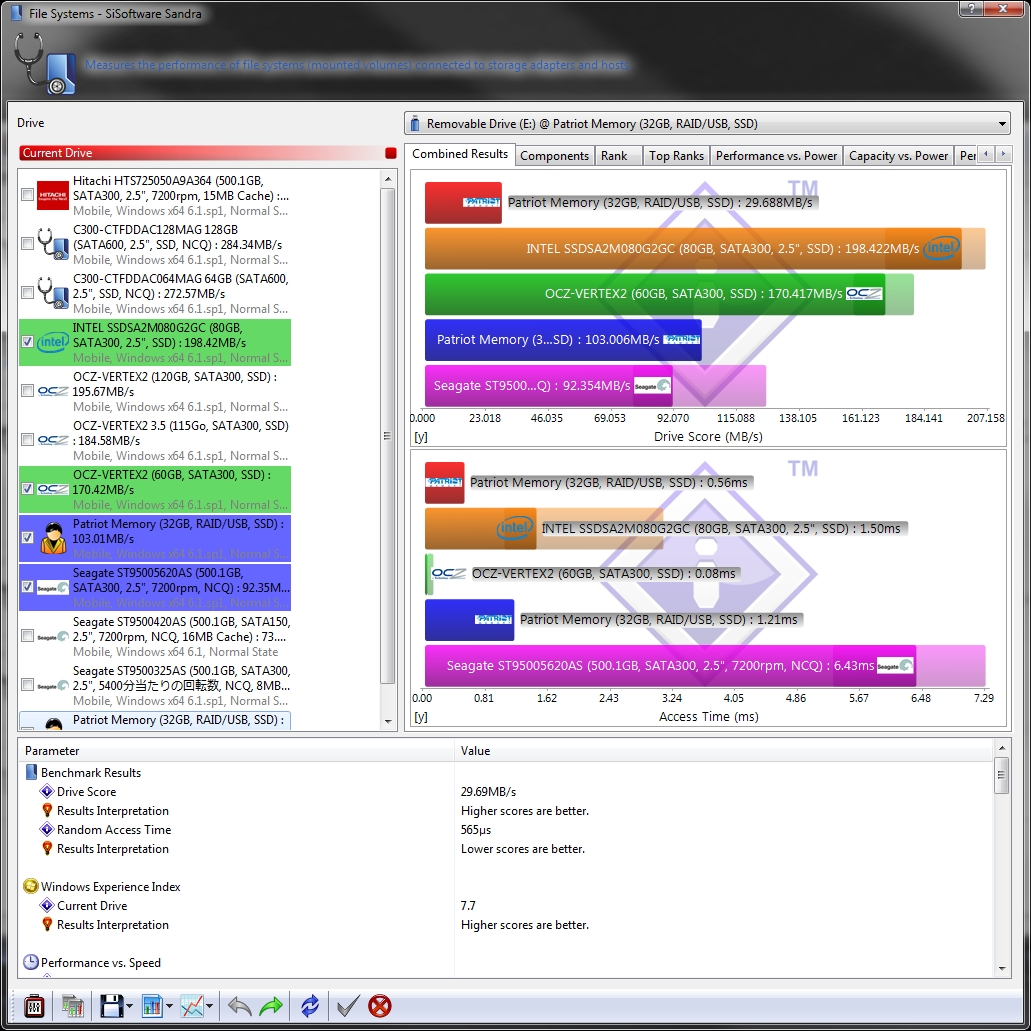Click the OCZ logo beside OCZ-VERTEX2 120GB
Image resolution: width=1031 pixels, height=1031 pixels.
point(53,391)
